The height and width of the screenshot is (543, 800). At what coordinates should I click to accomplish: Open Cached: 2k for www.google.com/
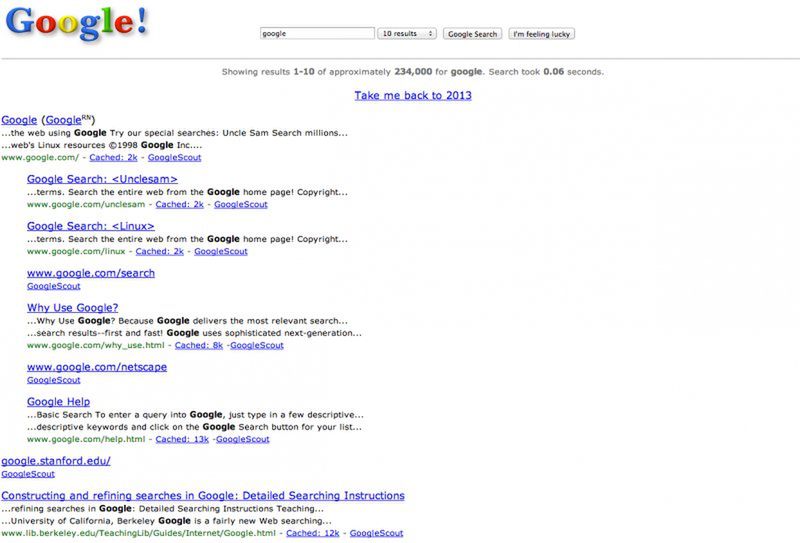[113, 157]
